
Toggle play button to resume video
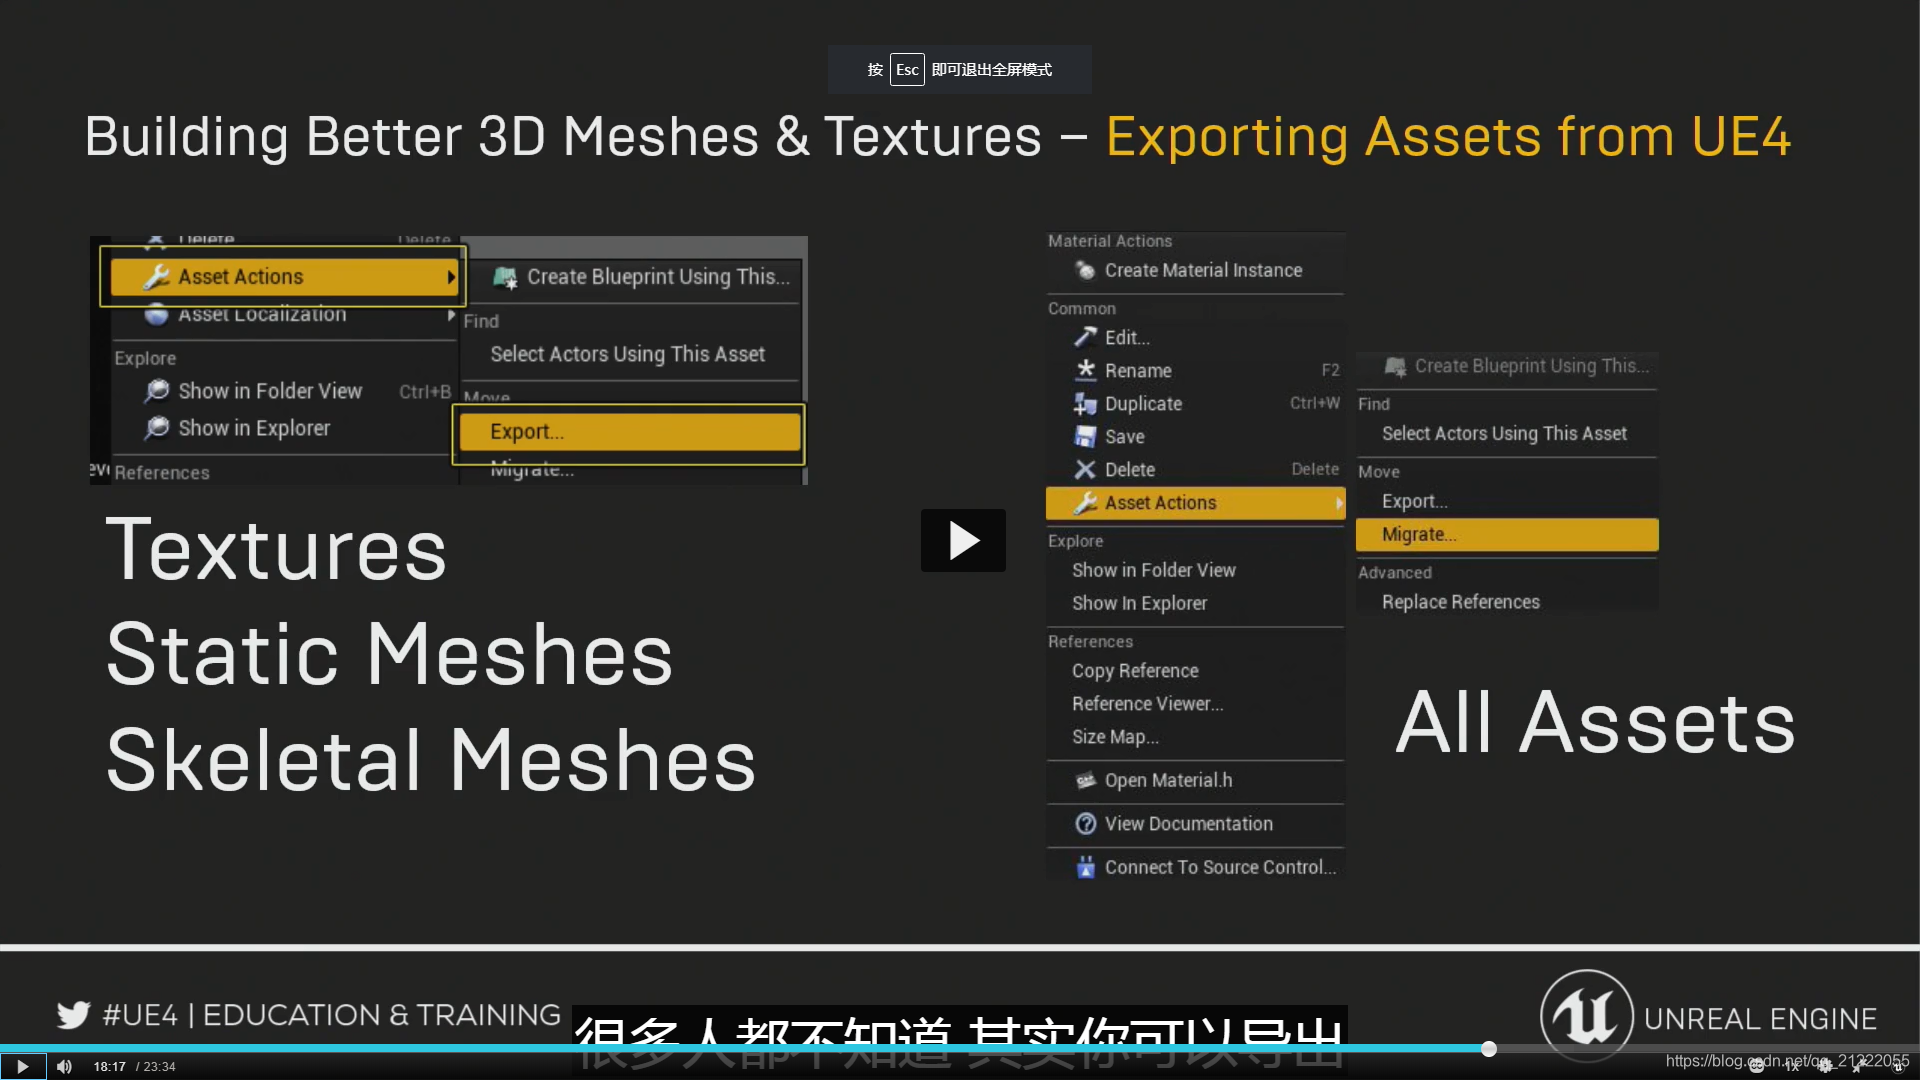click(20, 1065)
